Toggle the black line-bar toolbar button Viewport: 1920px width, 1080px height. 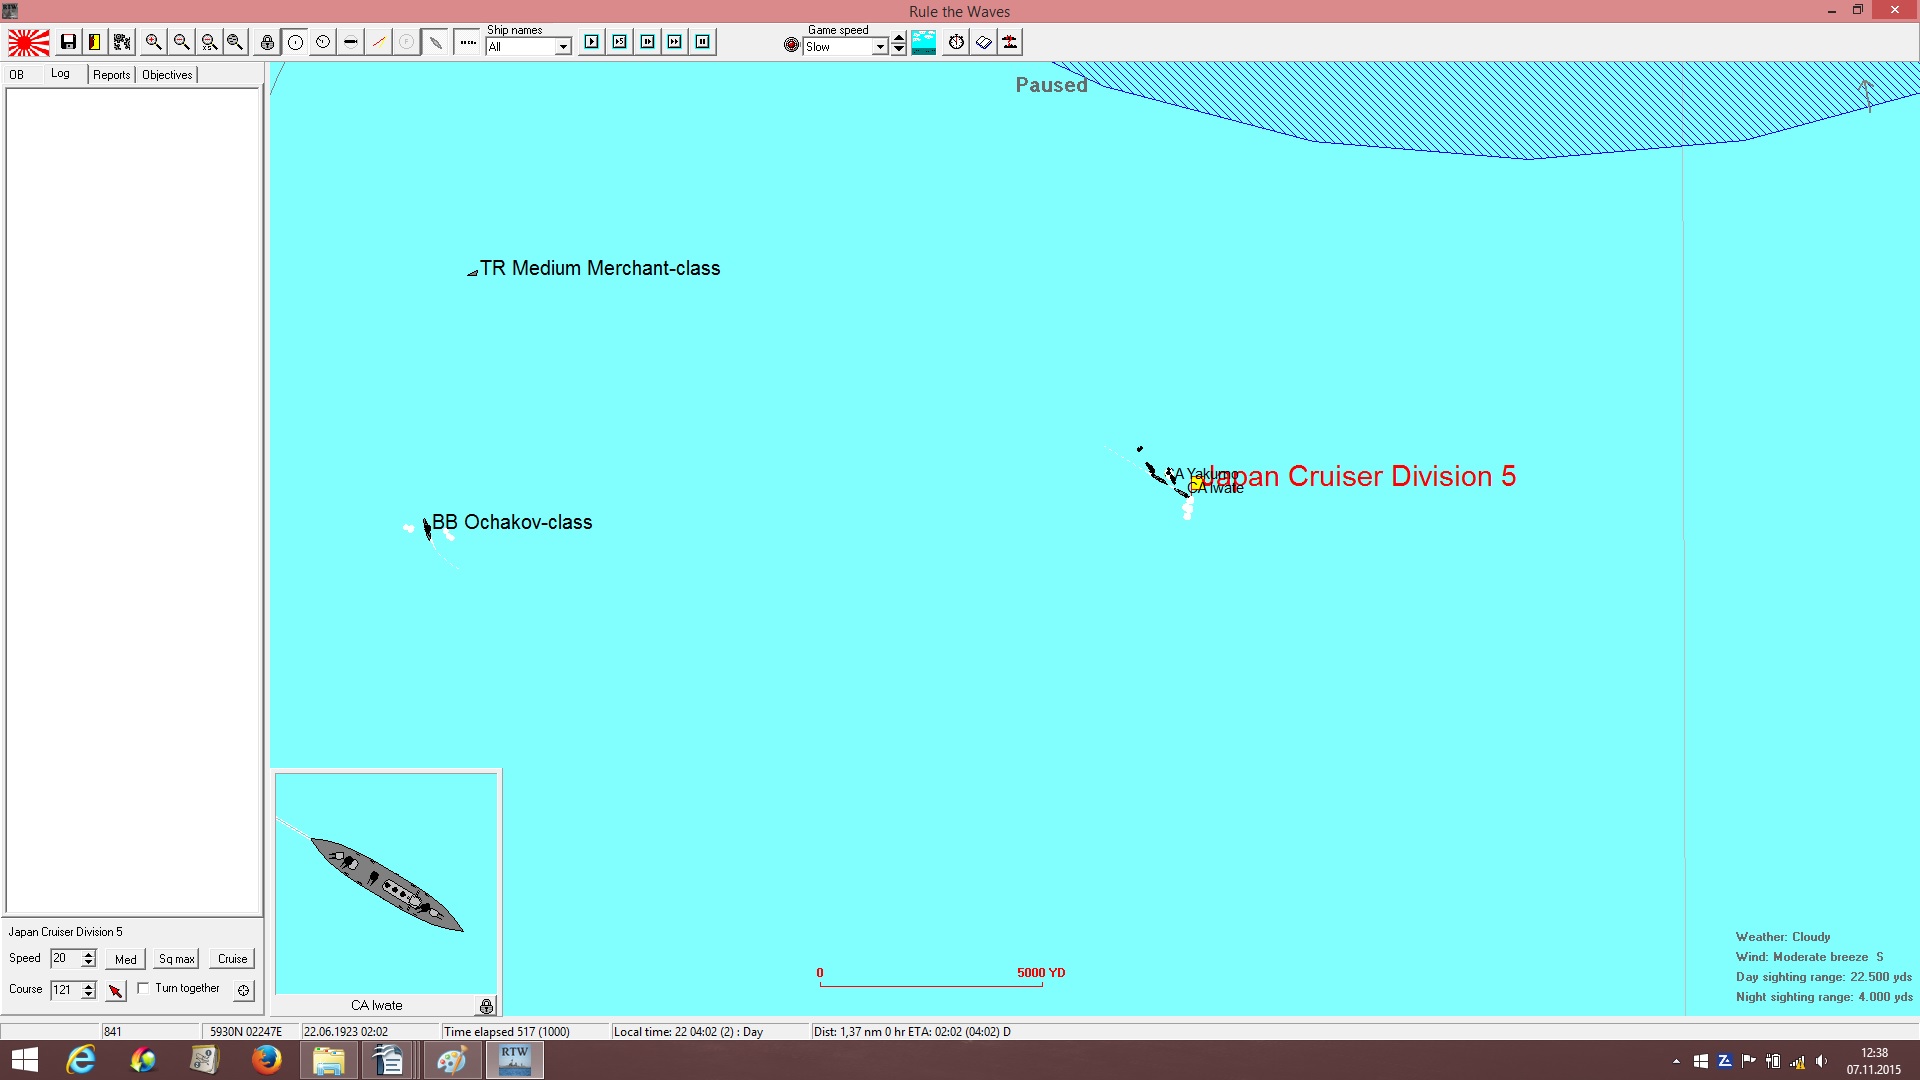[x=351, y=42]
